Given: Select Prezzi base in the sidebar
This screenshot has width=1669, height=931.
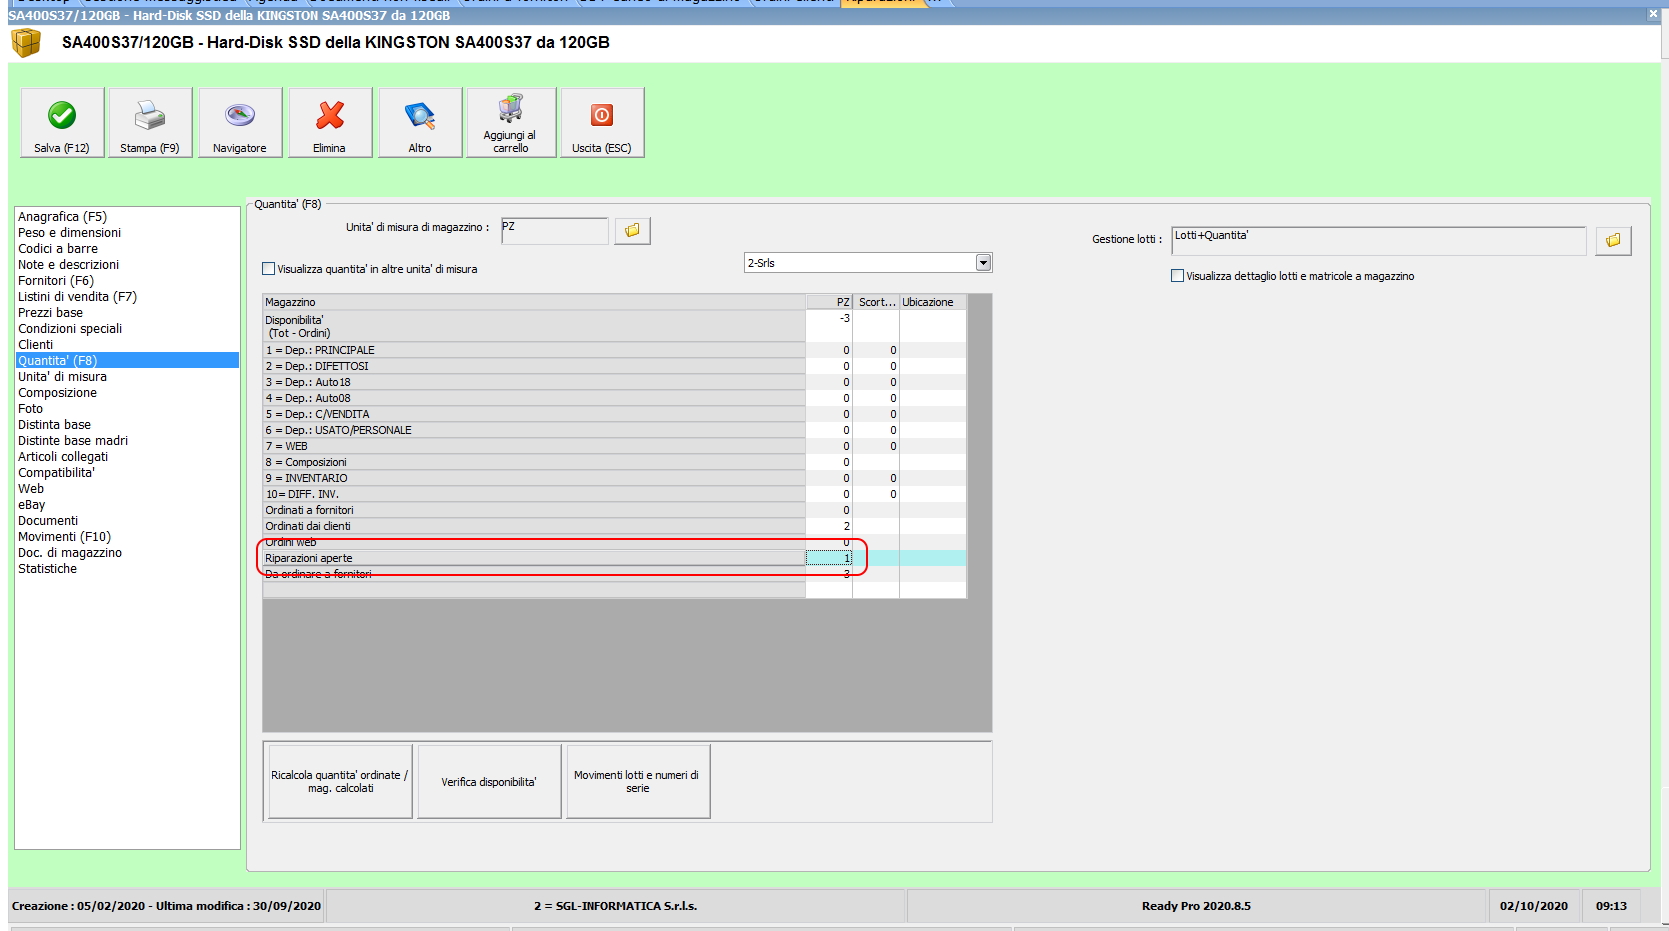Looking at the screenshot, I should tap(50, 312).
